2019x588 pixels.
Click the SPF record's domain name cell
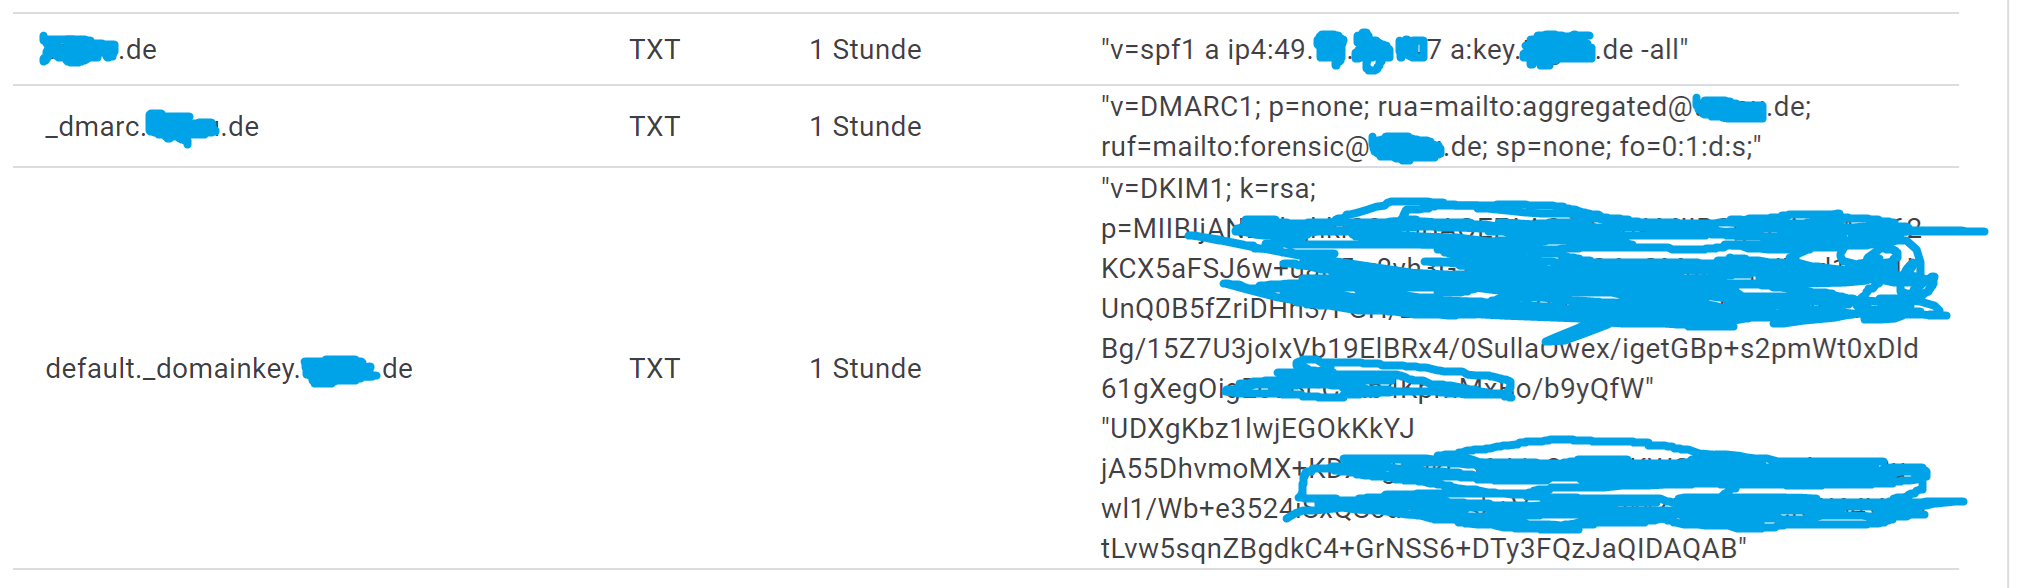(x=100, y=49)
